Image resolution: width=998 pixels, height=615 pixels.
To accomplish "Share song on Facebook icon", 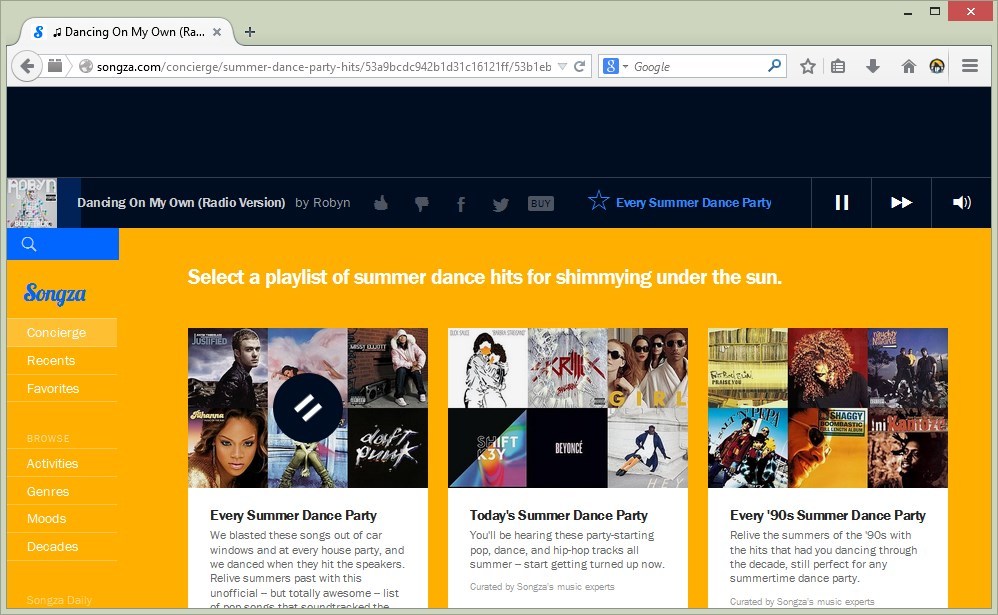I will pyautogui.click(x=461, y=204).
